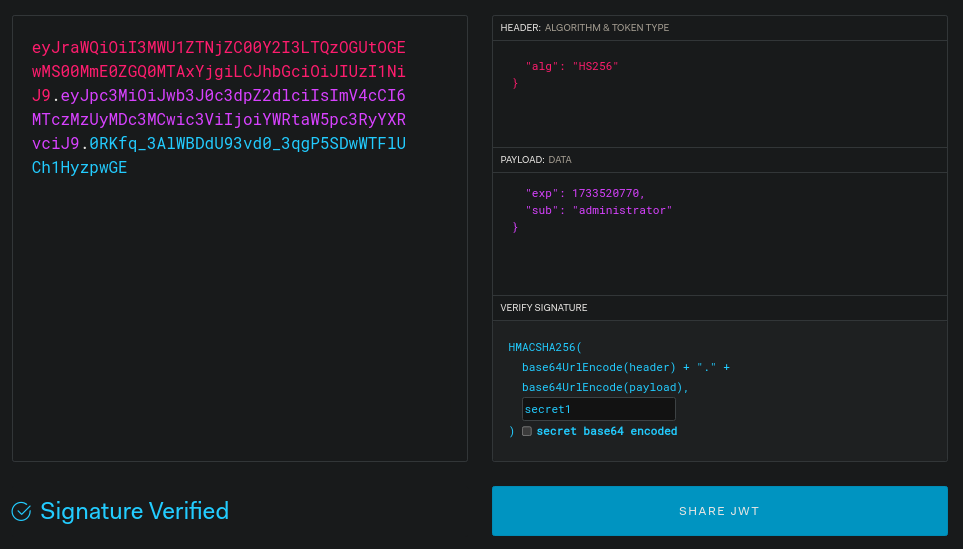Click the base64UrlEncode(payload) line
The width and height of the screenshot is (963, 549).
pos(605,387)
